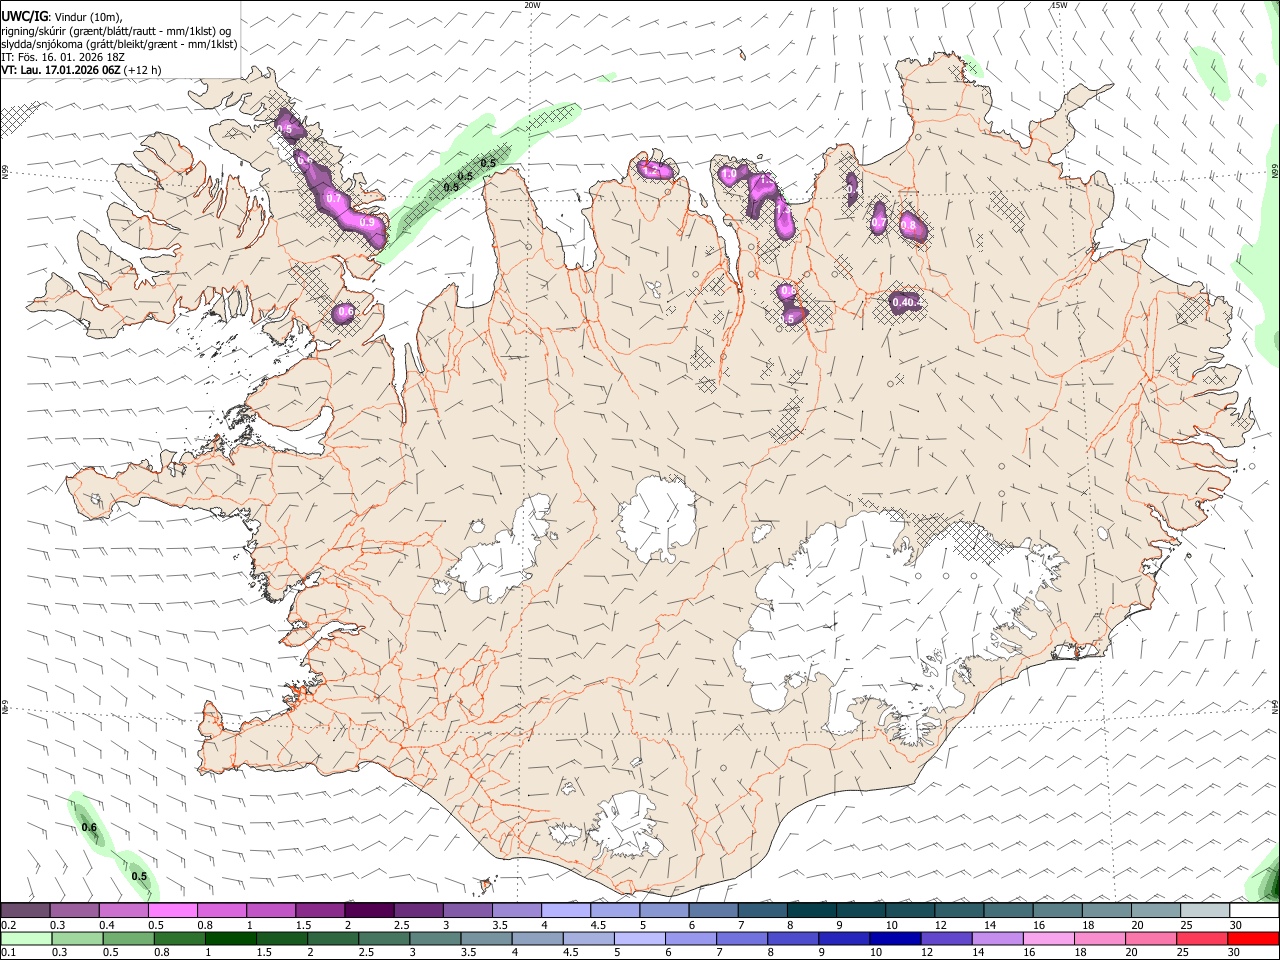Click the '20W' longitude label
Image resolution: width=1280 pixels, height=960 pixels.
[532, 5]
